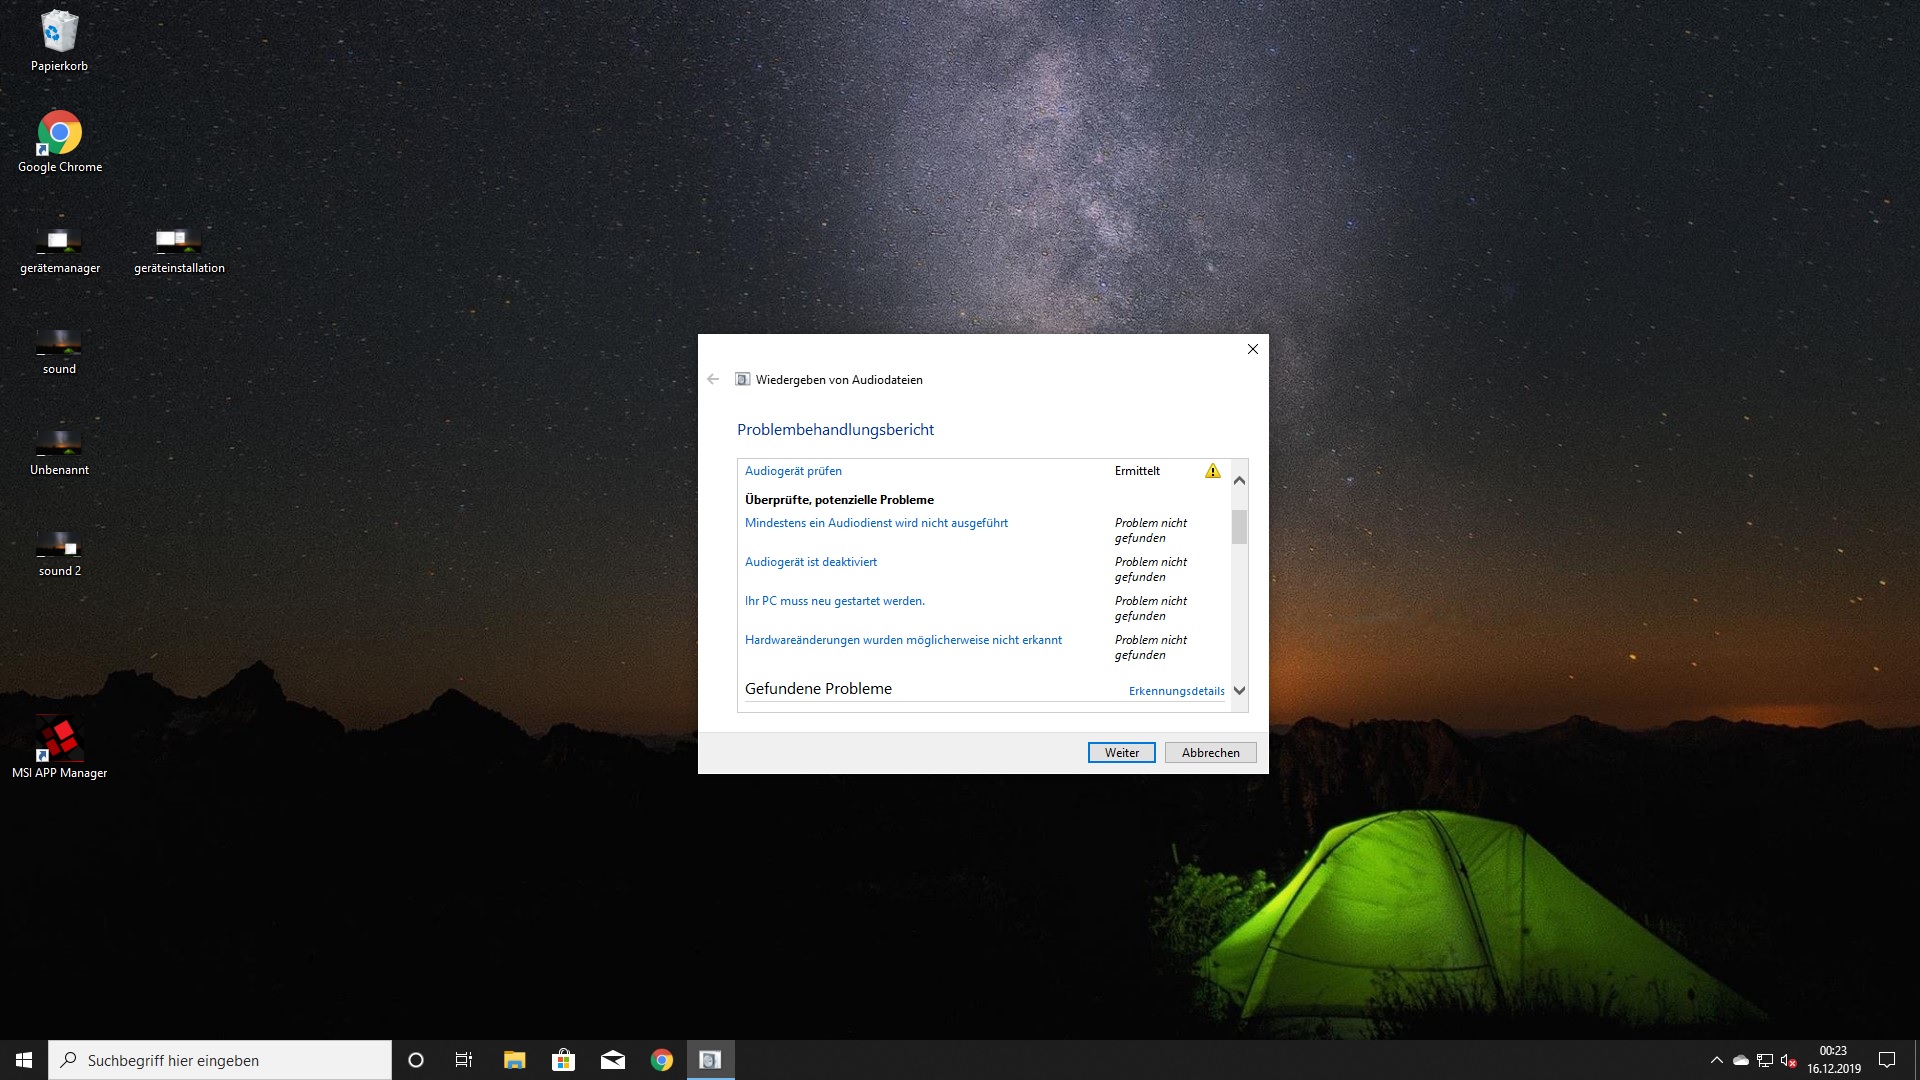Click the muted volume tray icon
Image resolution: width=1920 pixels, height=1080 pixels.
click(1788, 1060)
